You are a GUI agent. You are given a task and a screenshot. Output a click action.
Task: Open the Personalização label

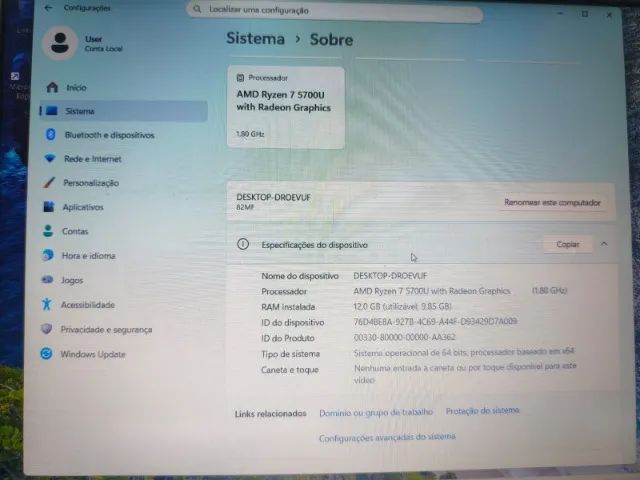point(91,183)
